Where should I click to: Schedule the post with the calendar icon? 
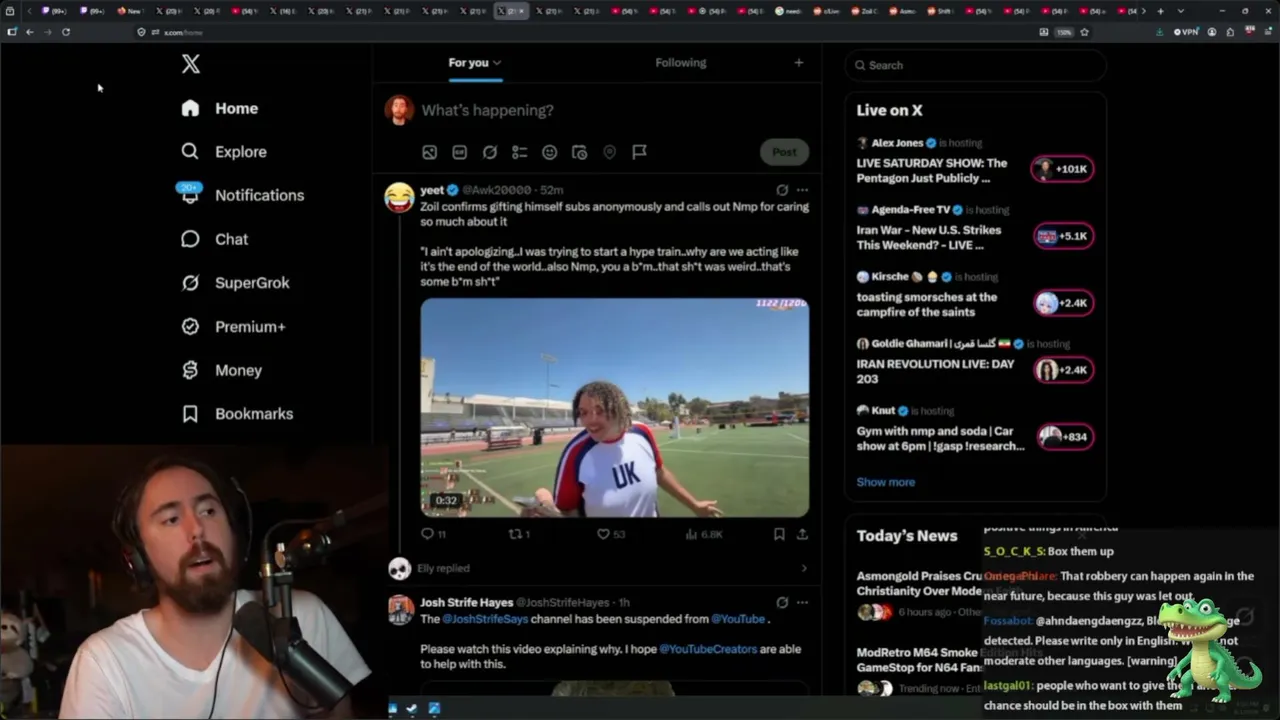click(579, 152)
